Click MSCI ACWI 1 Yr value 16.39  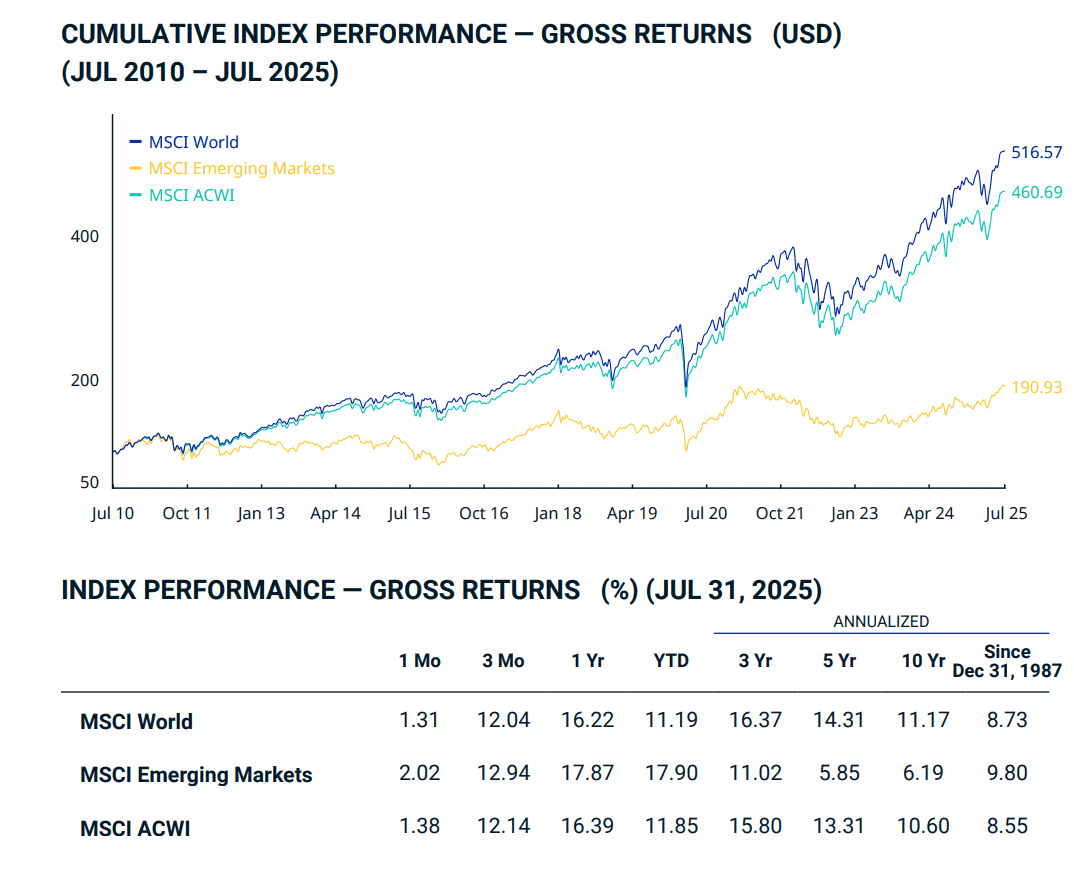(x=588, y=827)
